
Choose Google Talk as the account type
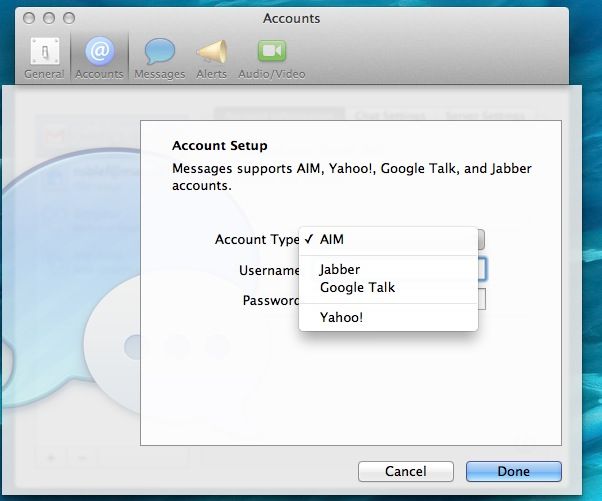coord(388,288)
